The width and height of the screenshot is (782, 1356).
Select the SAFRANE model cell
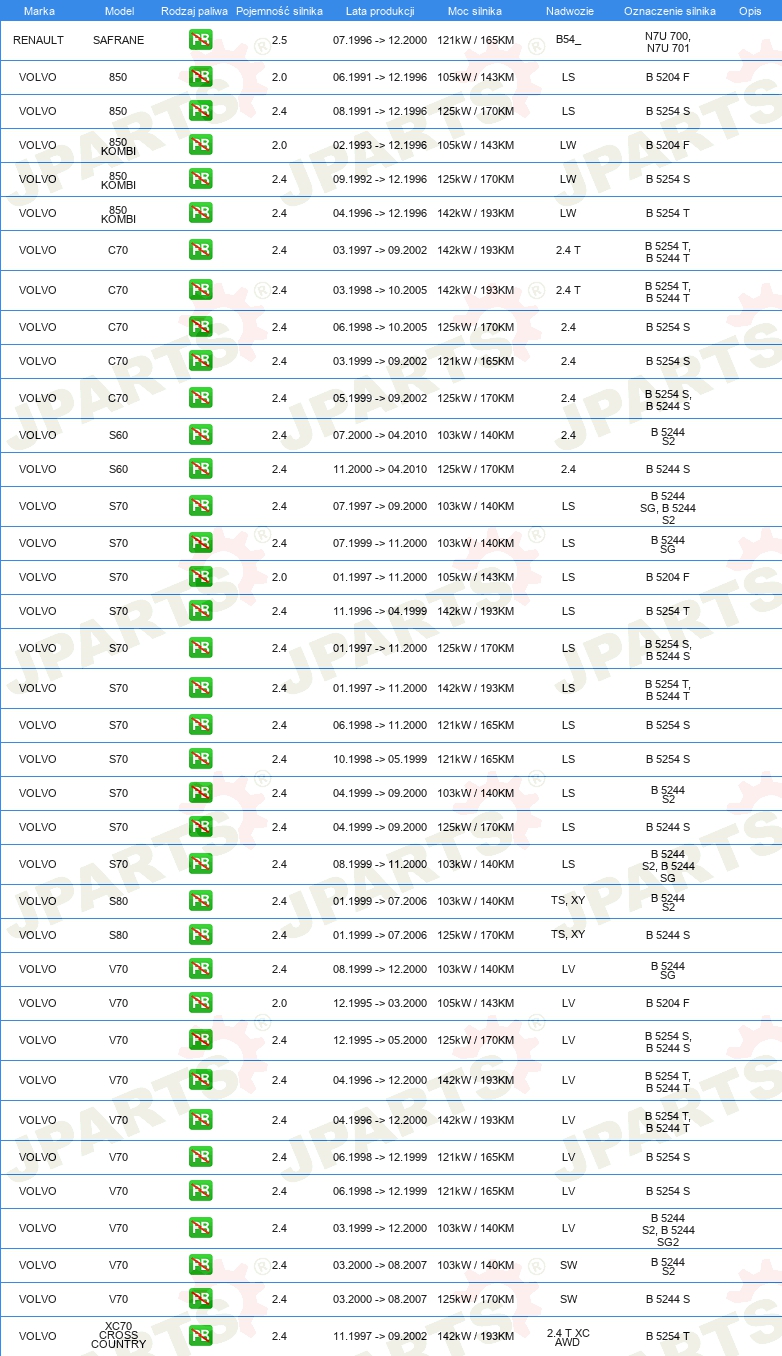coord(118,40)
